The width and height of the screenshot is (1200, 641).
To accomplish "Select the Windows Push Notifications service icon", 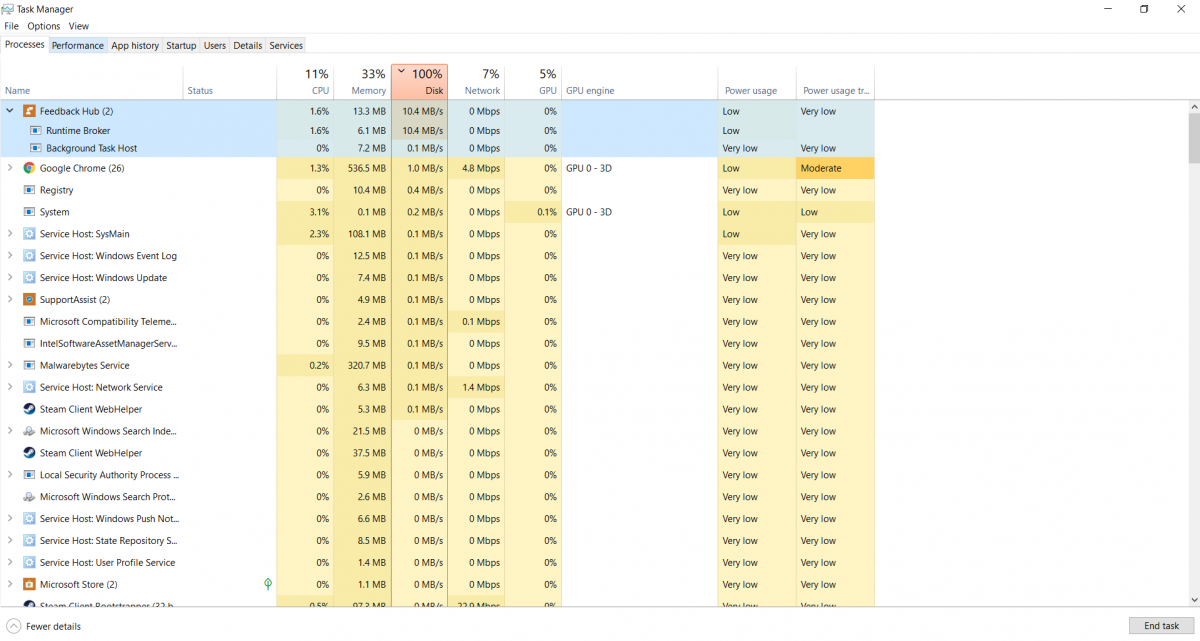I will point(30,519).
